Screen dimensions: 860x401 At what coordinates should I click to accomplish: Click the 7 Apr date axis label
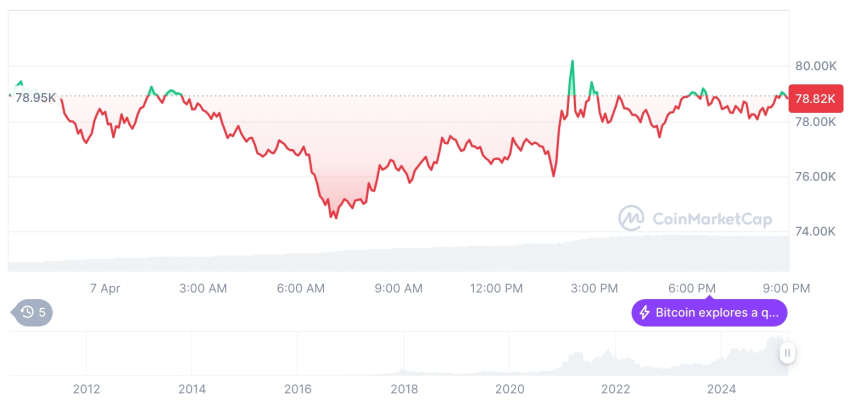click(x=104, y=288)
